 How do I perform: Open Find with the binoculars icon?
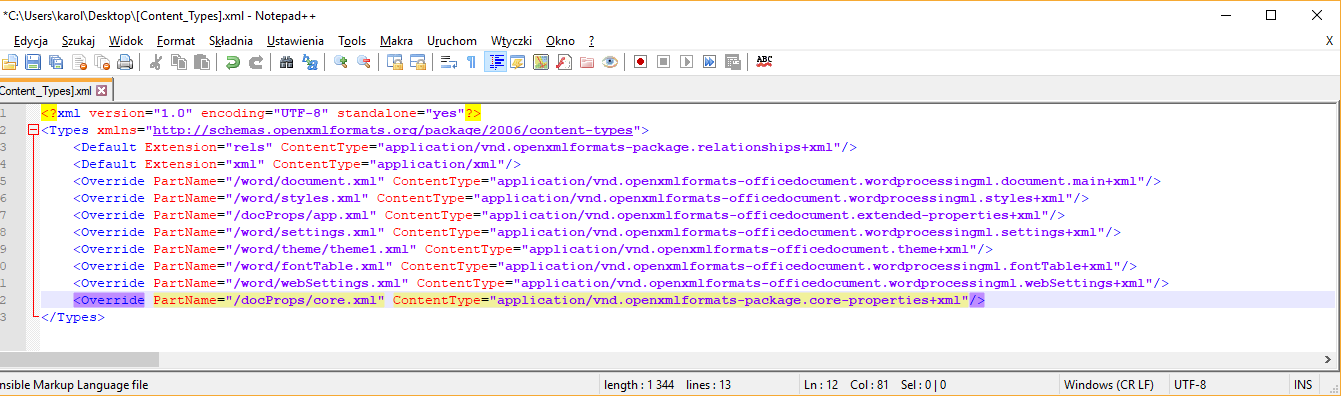[x=286, y=62]
